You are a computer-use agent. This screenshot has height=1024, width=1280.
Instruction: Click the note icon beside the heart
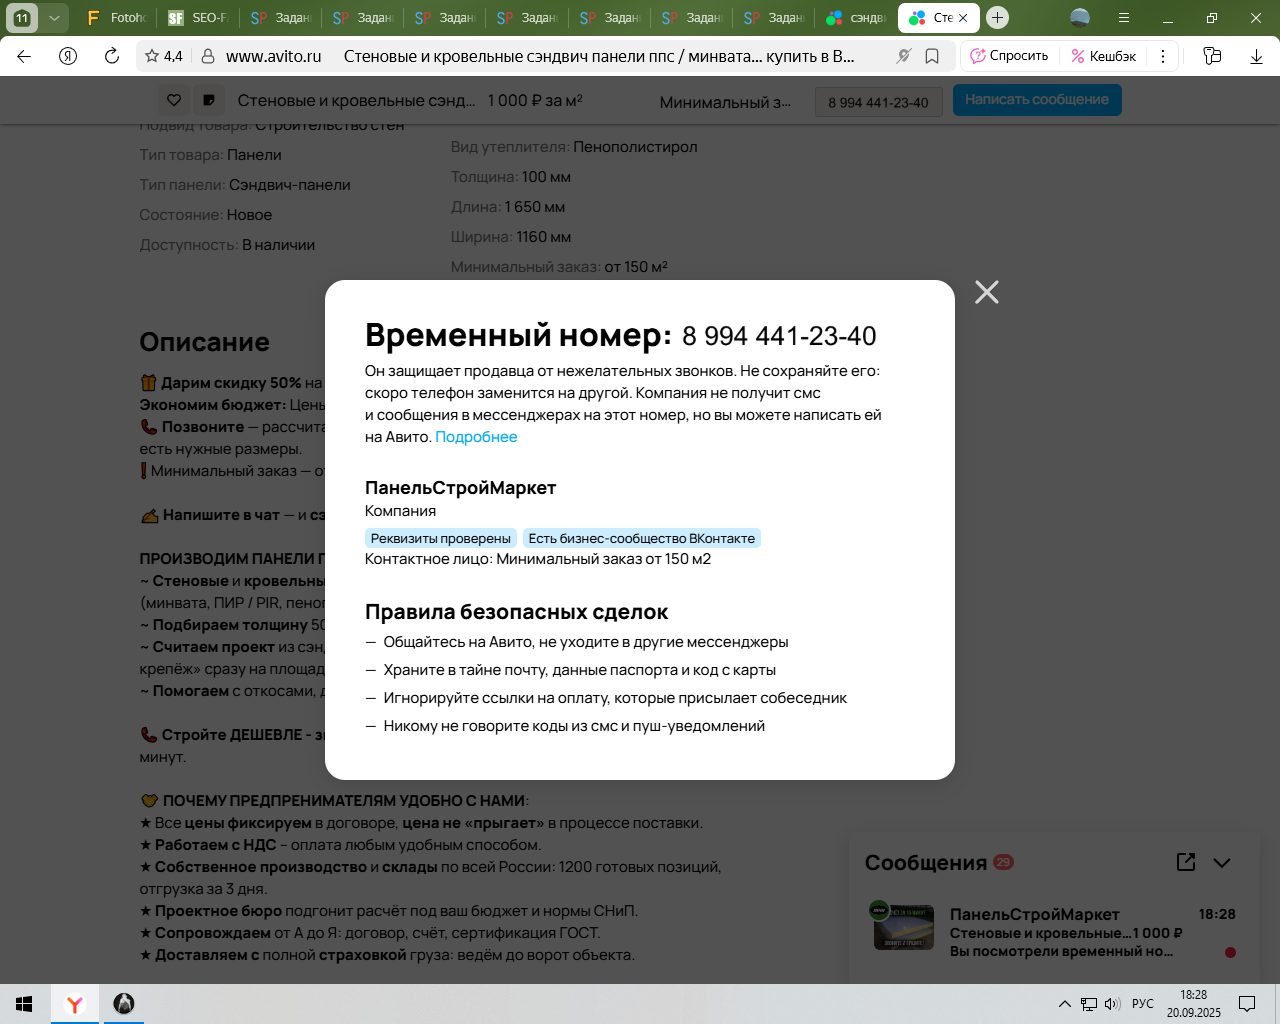(208, 100)
